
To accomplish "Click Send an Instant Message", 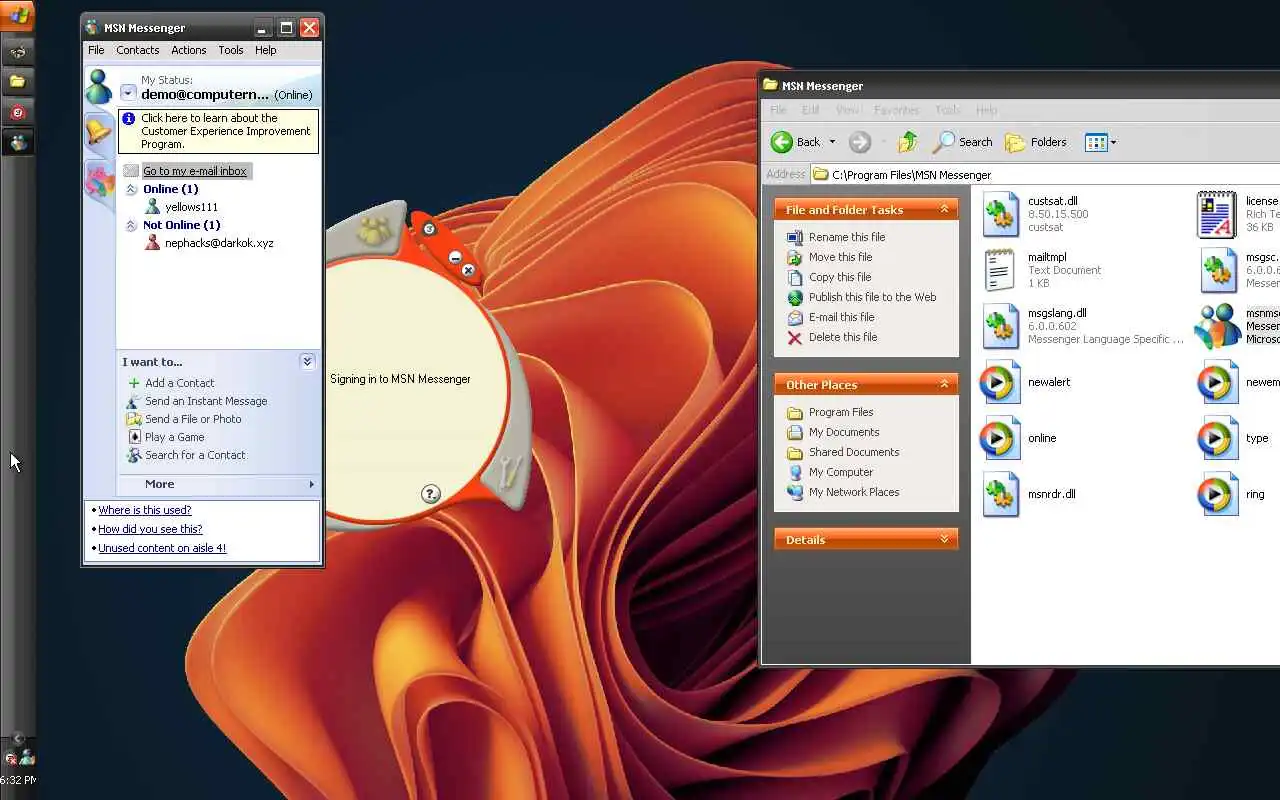I will [x=206, y=401].
